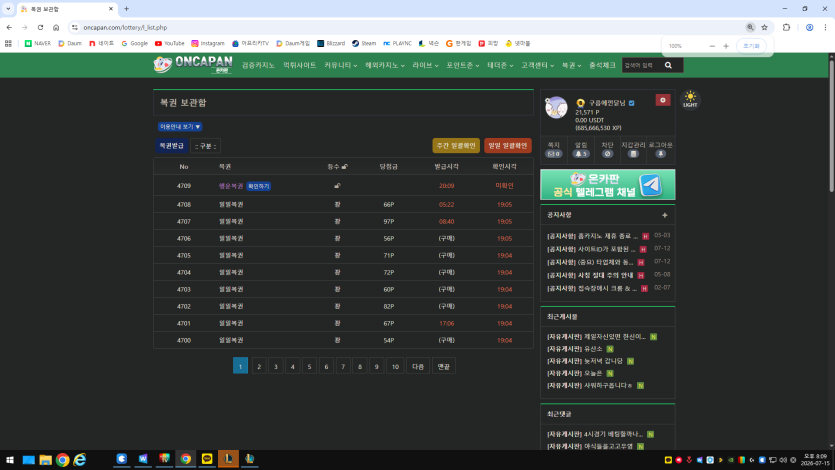Click the zoom plus stepper in browser popup

pyautogui.click(x=726, y=46)
